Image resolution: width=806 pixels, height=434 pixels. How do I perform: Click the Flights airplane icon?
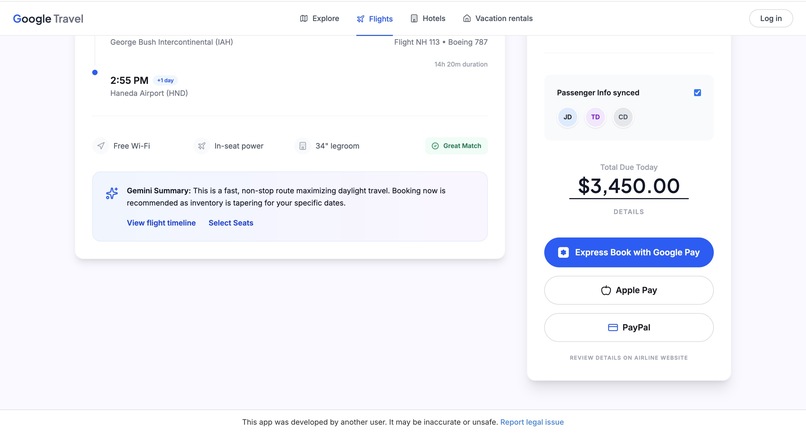coord(360,19)
